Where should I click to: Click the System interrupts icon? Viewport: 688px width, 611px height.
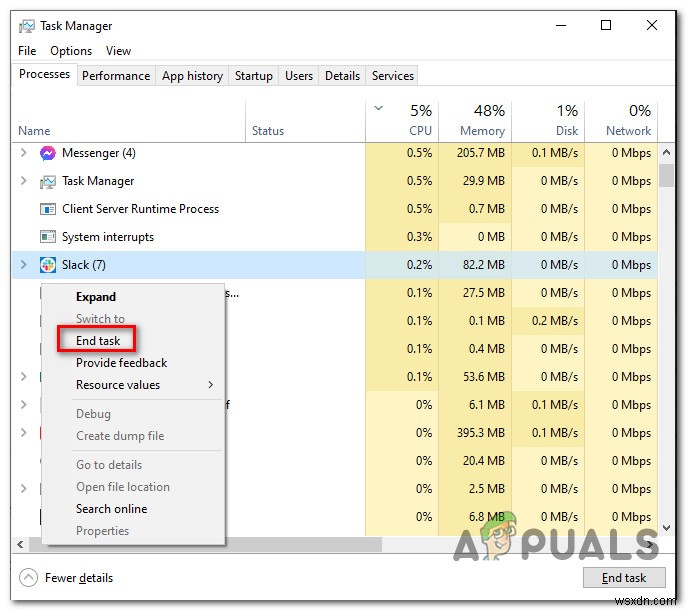coord(48,237)
